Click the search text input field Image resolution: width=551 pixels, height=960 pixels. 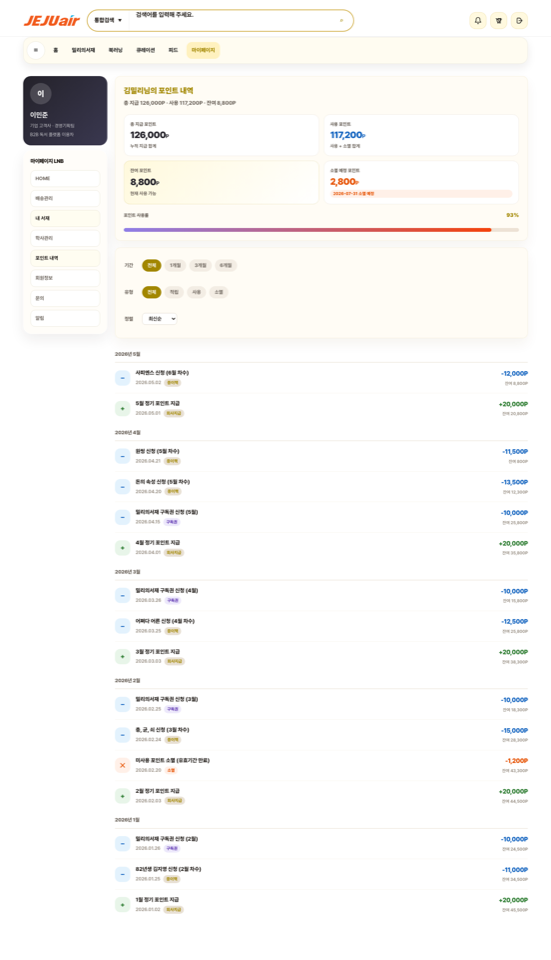coord(231,20)
